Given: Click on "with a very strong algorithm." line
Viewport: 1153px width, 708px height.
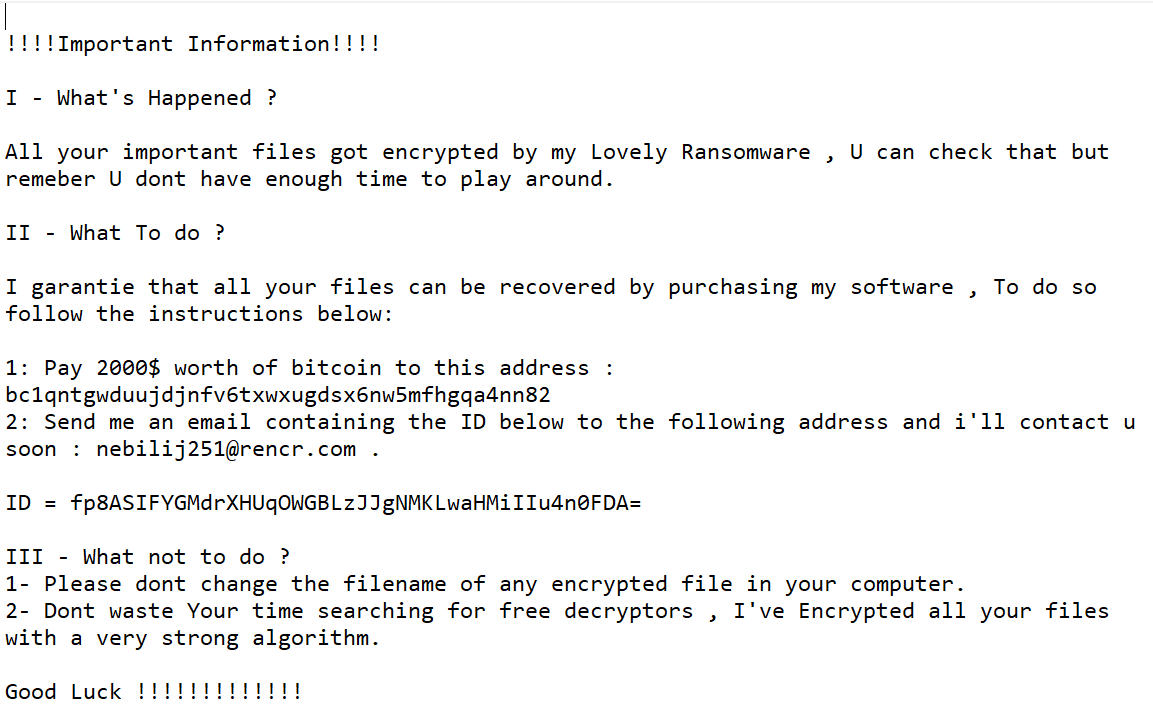Looking at the screenshot, I should coord(193,639).
